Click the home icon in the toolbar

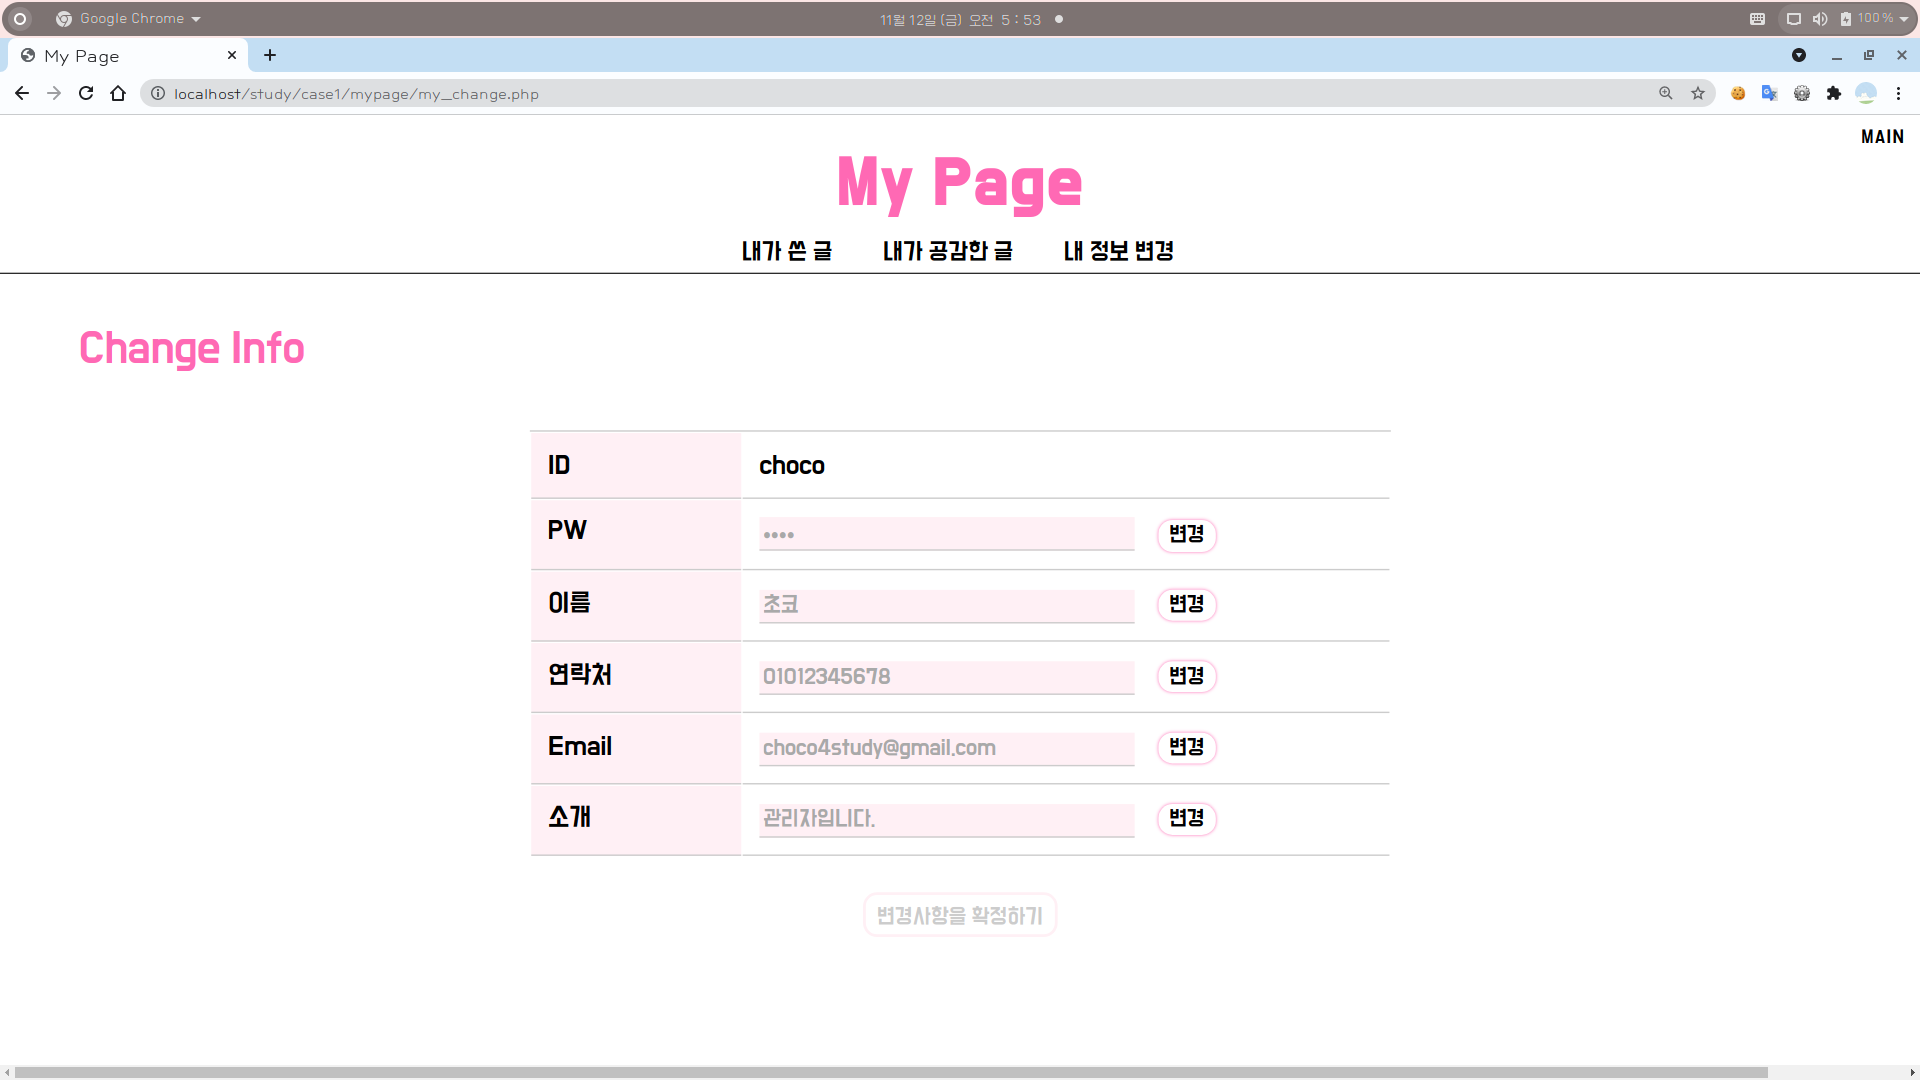click(118, 93)
